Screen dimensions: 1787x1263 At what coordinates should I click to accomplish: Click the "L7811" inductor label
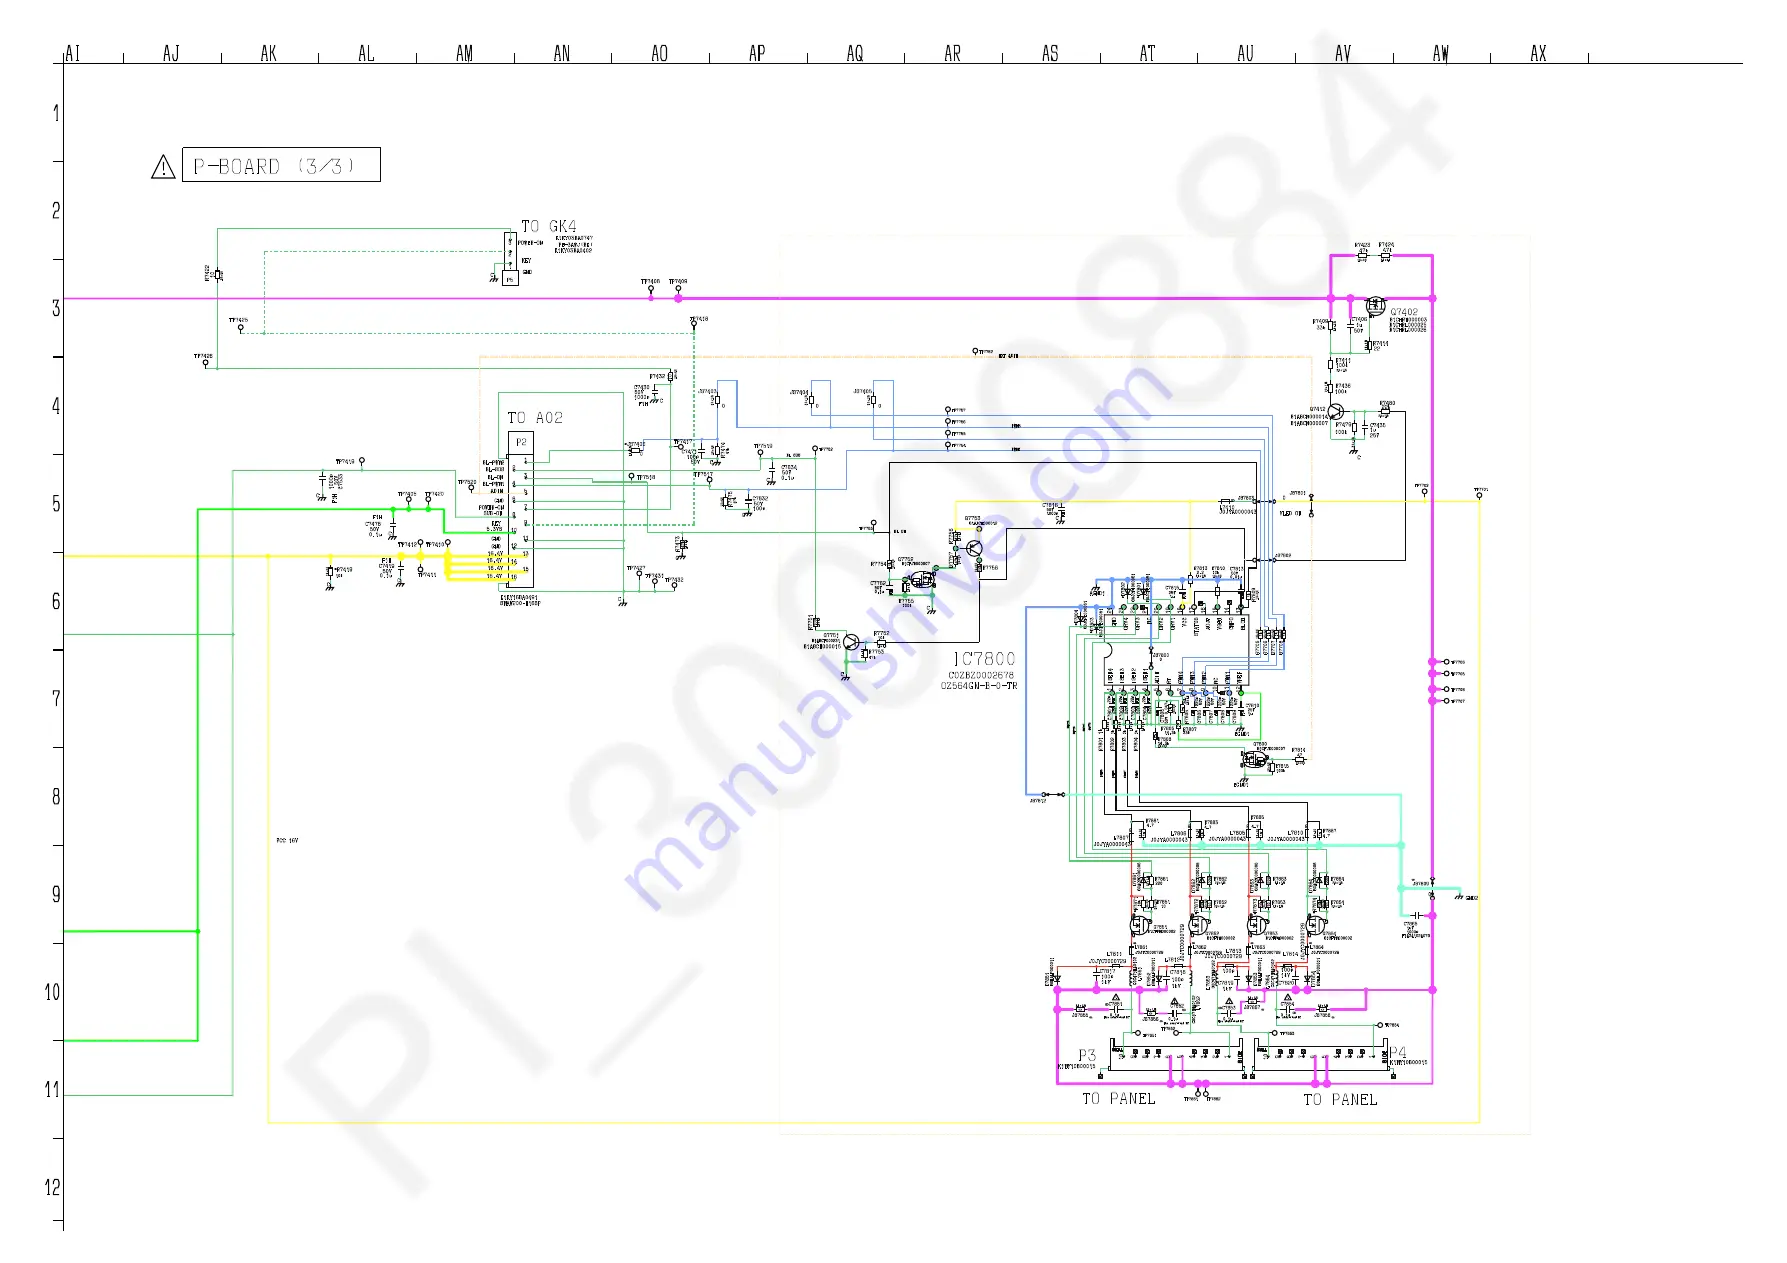pos(1113,954)
